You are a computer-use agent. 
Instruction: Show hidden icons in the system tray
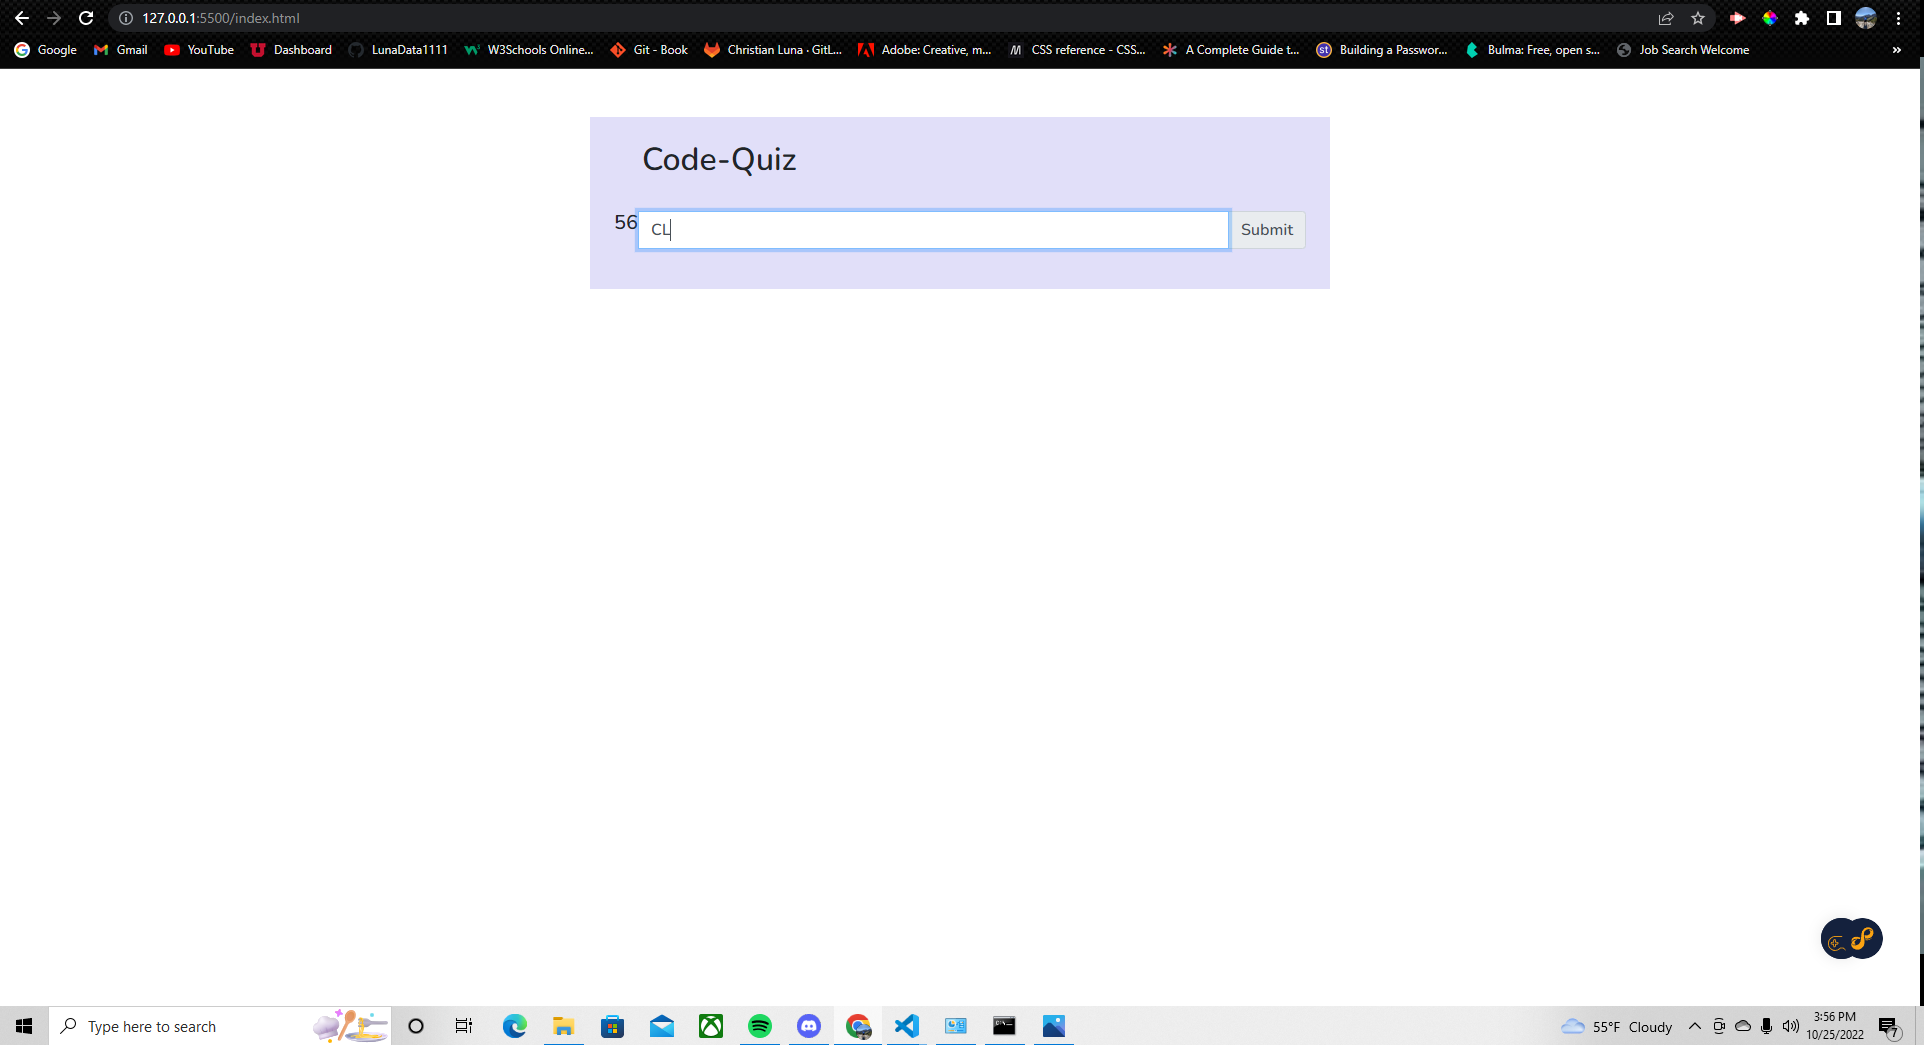pos(1695,1026)
